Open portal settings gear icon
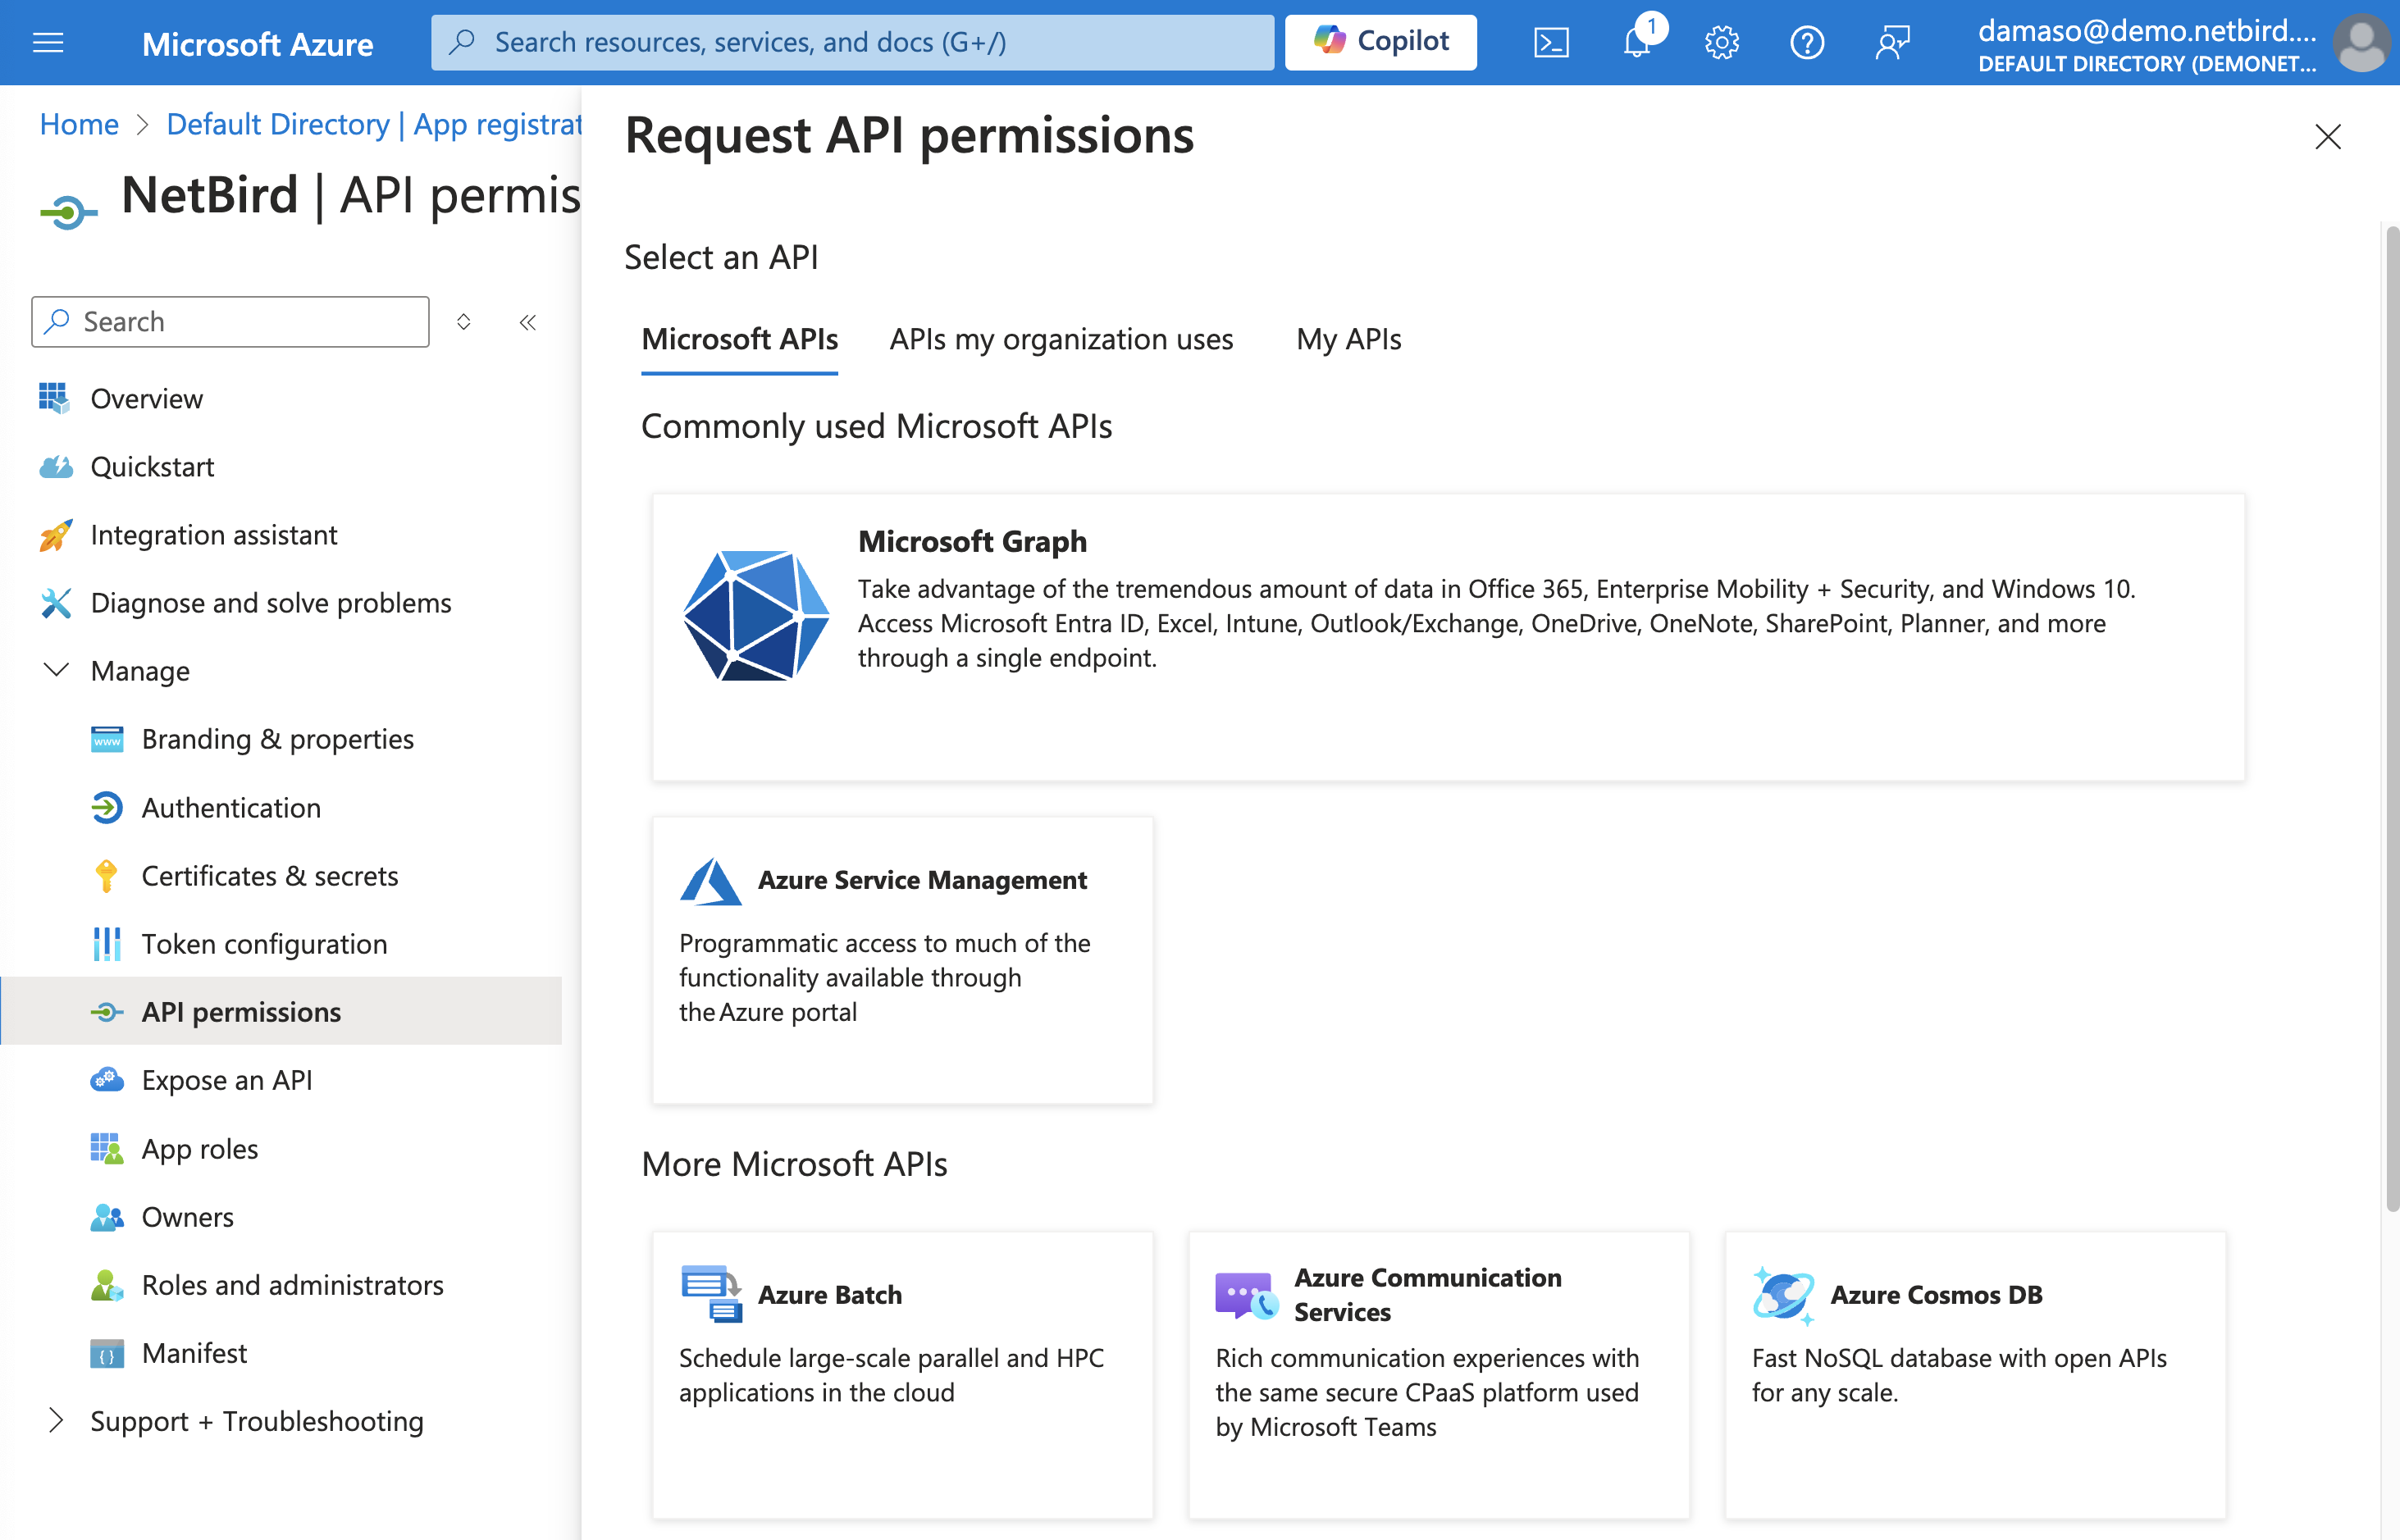 [x=1722, y=42]
